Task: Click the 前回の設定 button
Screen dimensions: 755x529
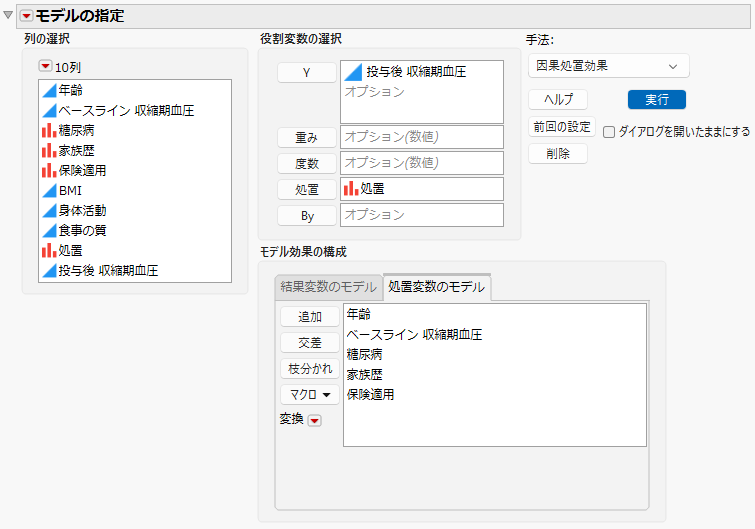Action: pyautogui.click(x=562, y=127)
